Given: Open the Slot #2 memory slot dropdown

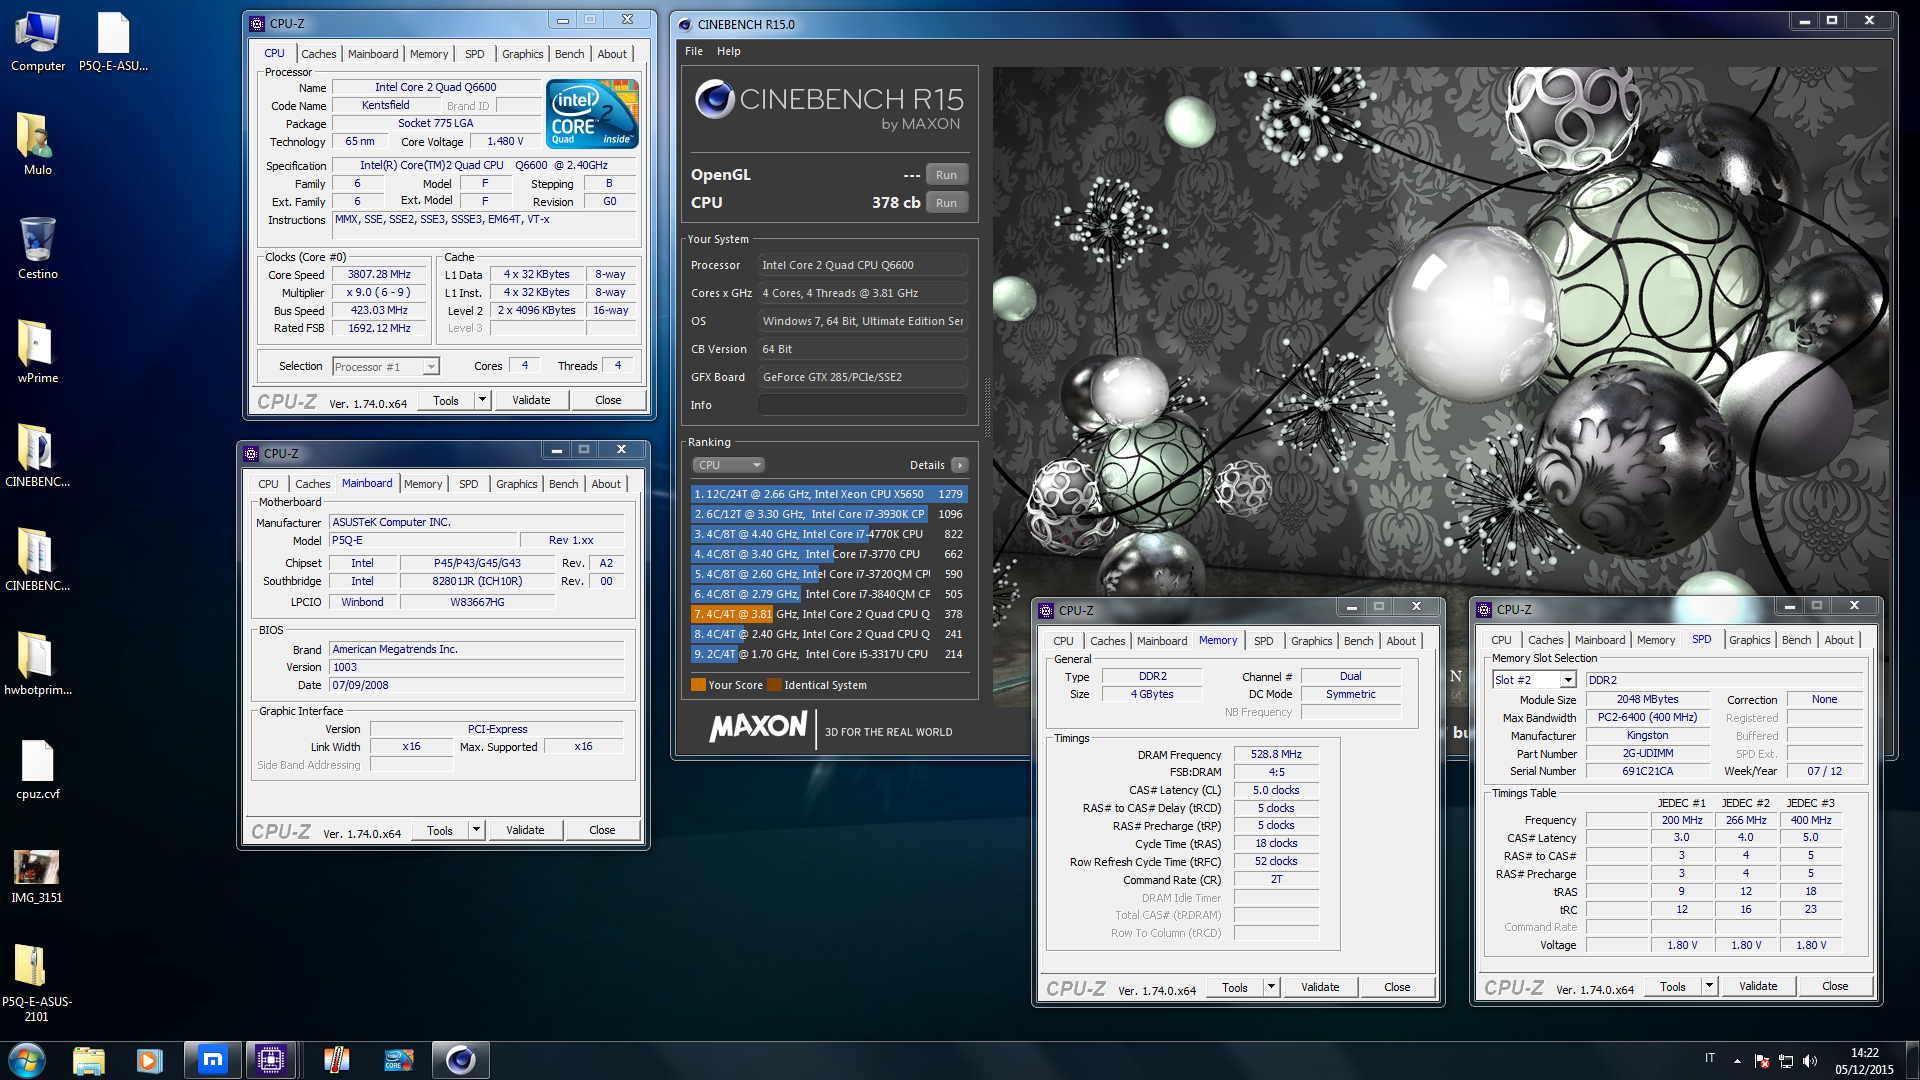Looking at the screenshot, I should (x=1534, y=680).
